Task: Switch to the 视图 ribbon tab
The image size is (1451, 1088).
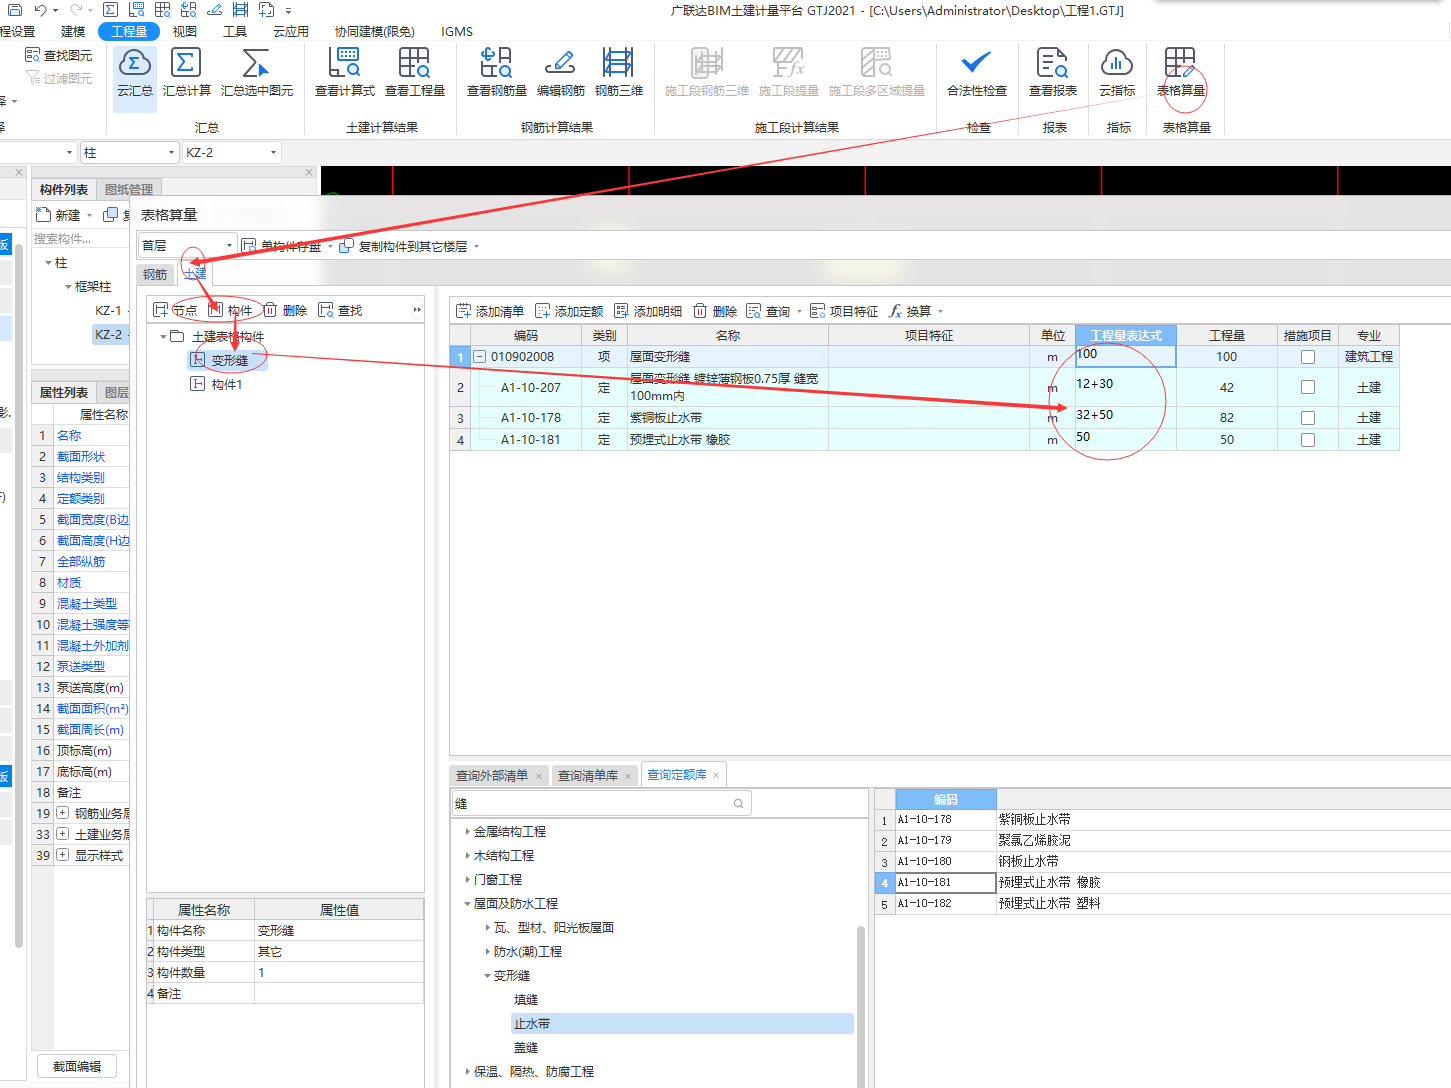Action: pos(185,31)
